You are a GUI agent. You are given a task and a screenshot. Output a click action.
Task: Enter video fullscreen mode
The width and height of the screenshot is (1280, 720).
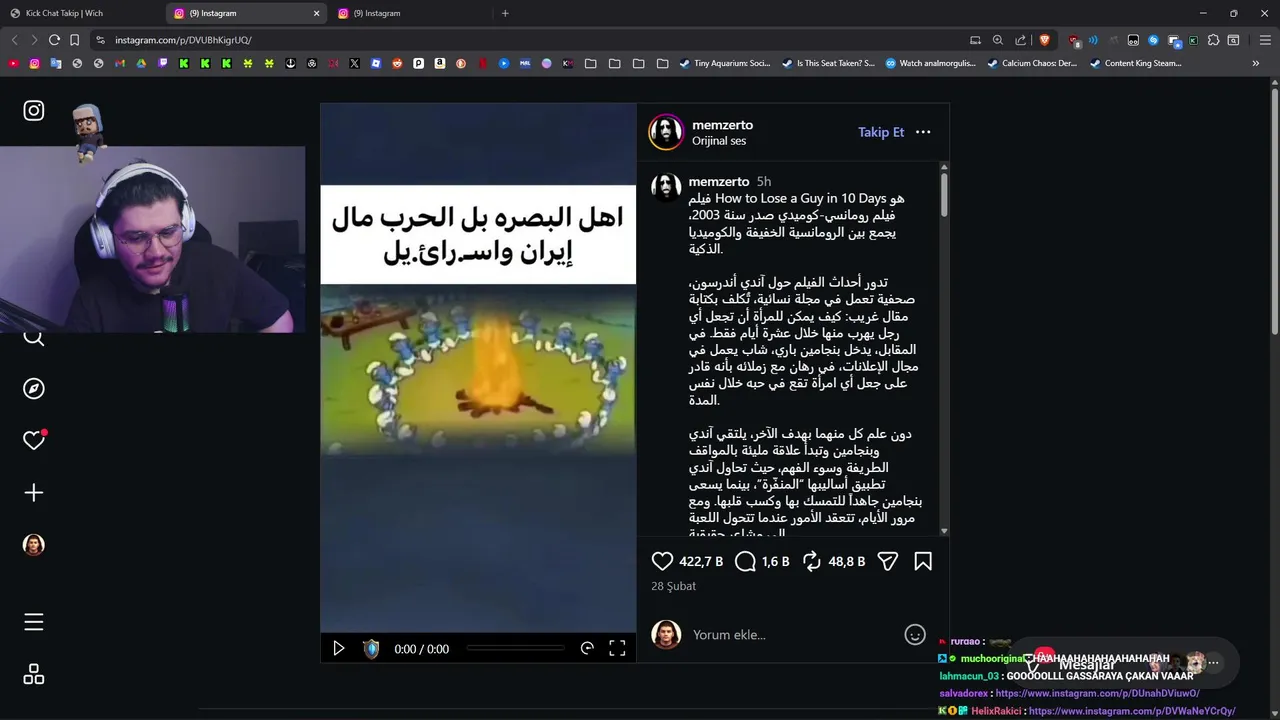point(617,649)
